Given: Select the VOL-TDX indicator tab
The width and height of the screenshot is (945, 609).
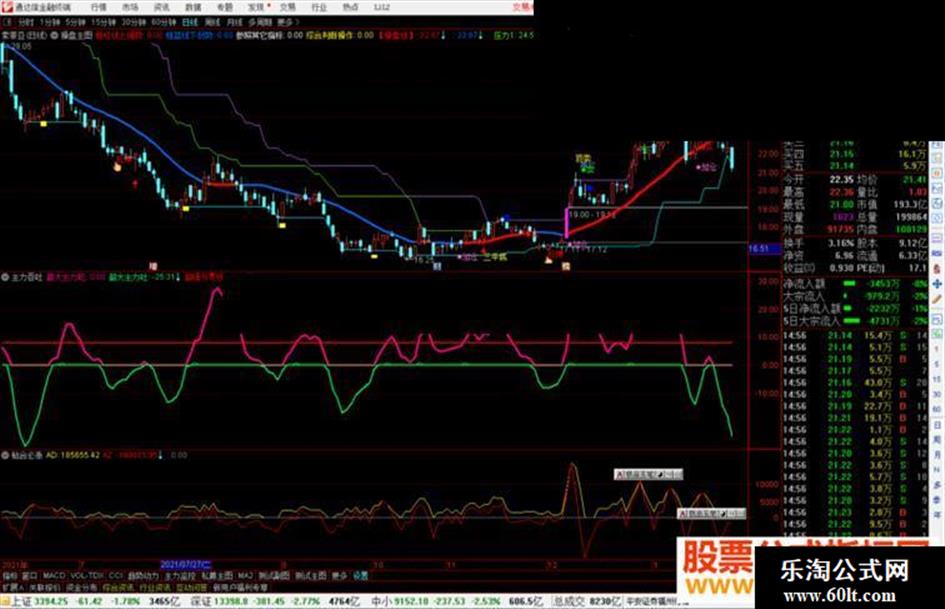Looking at the screenshot, I should pos(87,576).
